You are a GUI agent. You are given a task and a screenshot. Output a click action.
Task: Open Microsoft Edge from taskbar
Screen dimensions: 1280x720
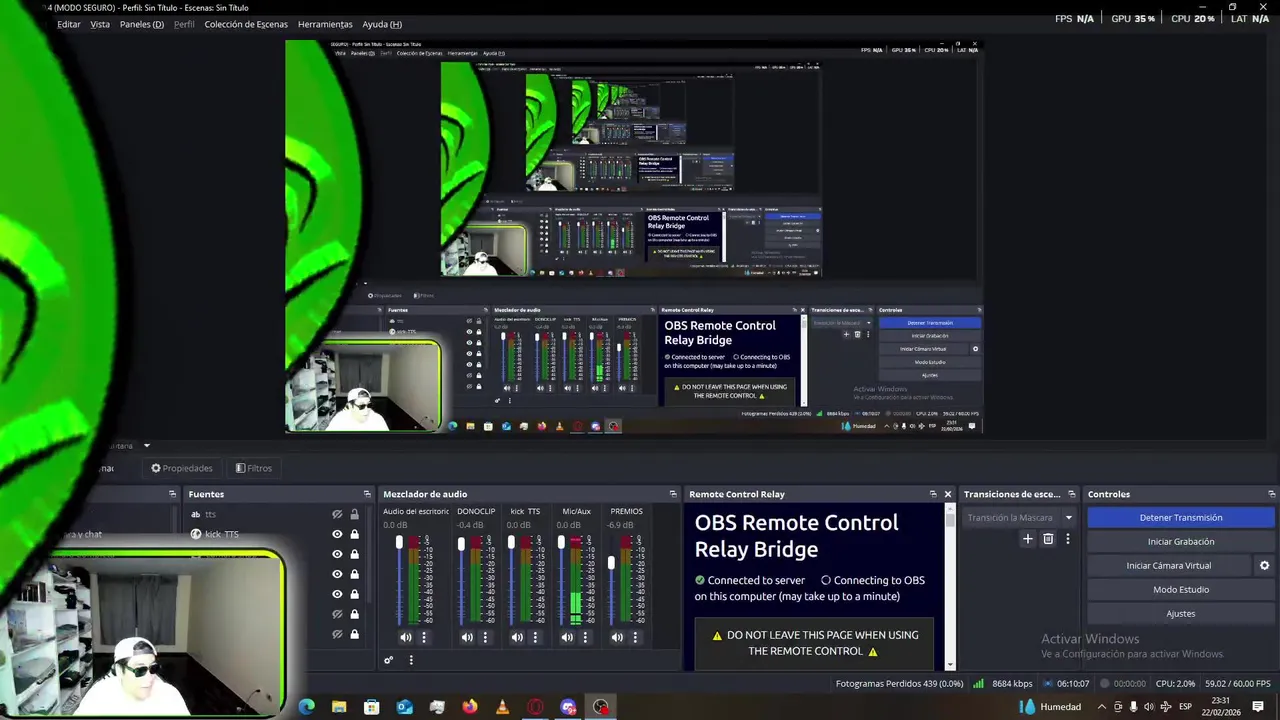(x=307, y=707)
